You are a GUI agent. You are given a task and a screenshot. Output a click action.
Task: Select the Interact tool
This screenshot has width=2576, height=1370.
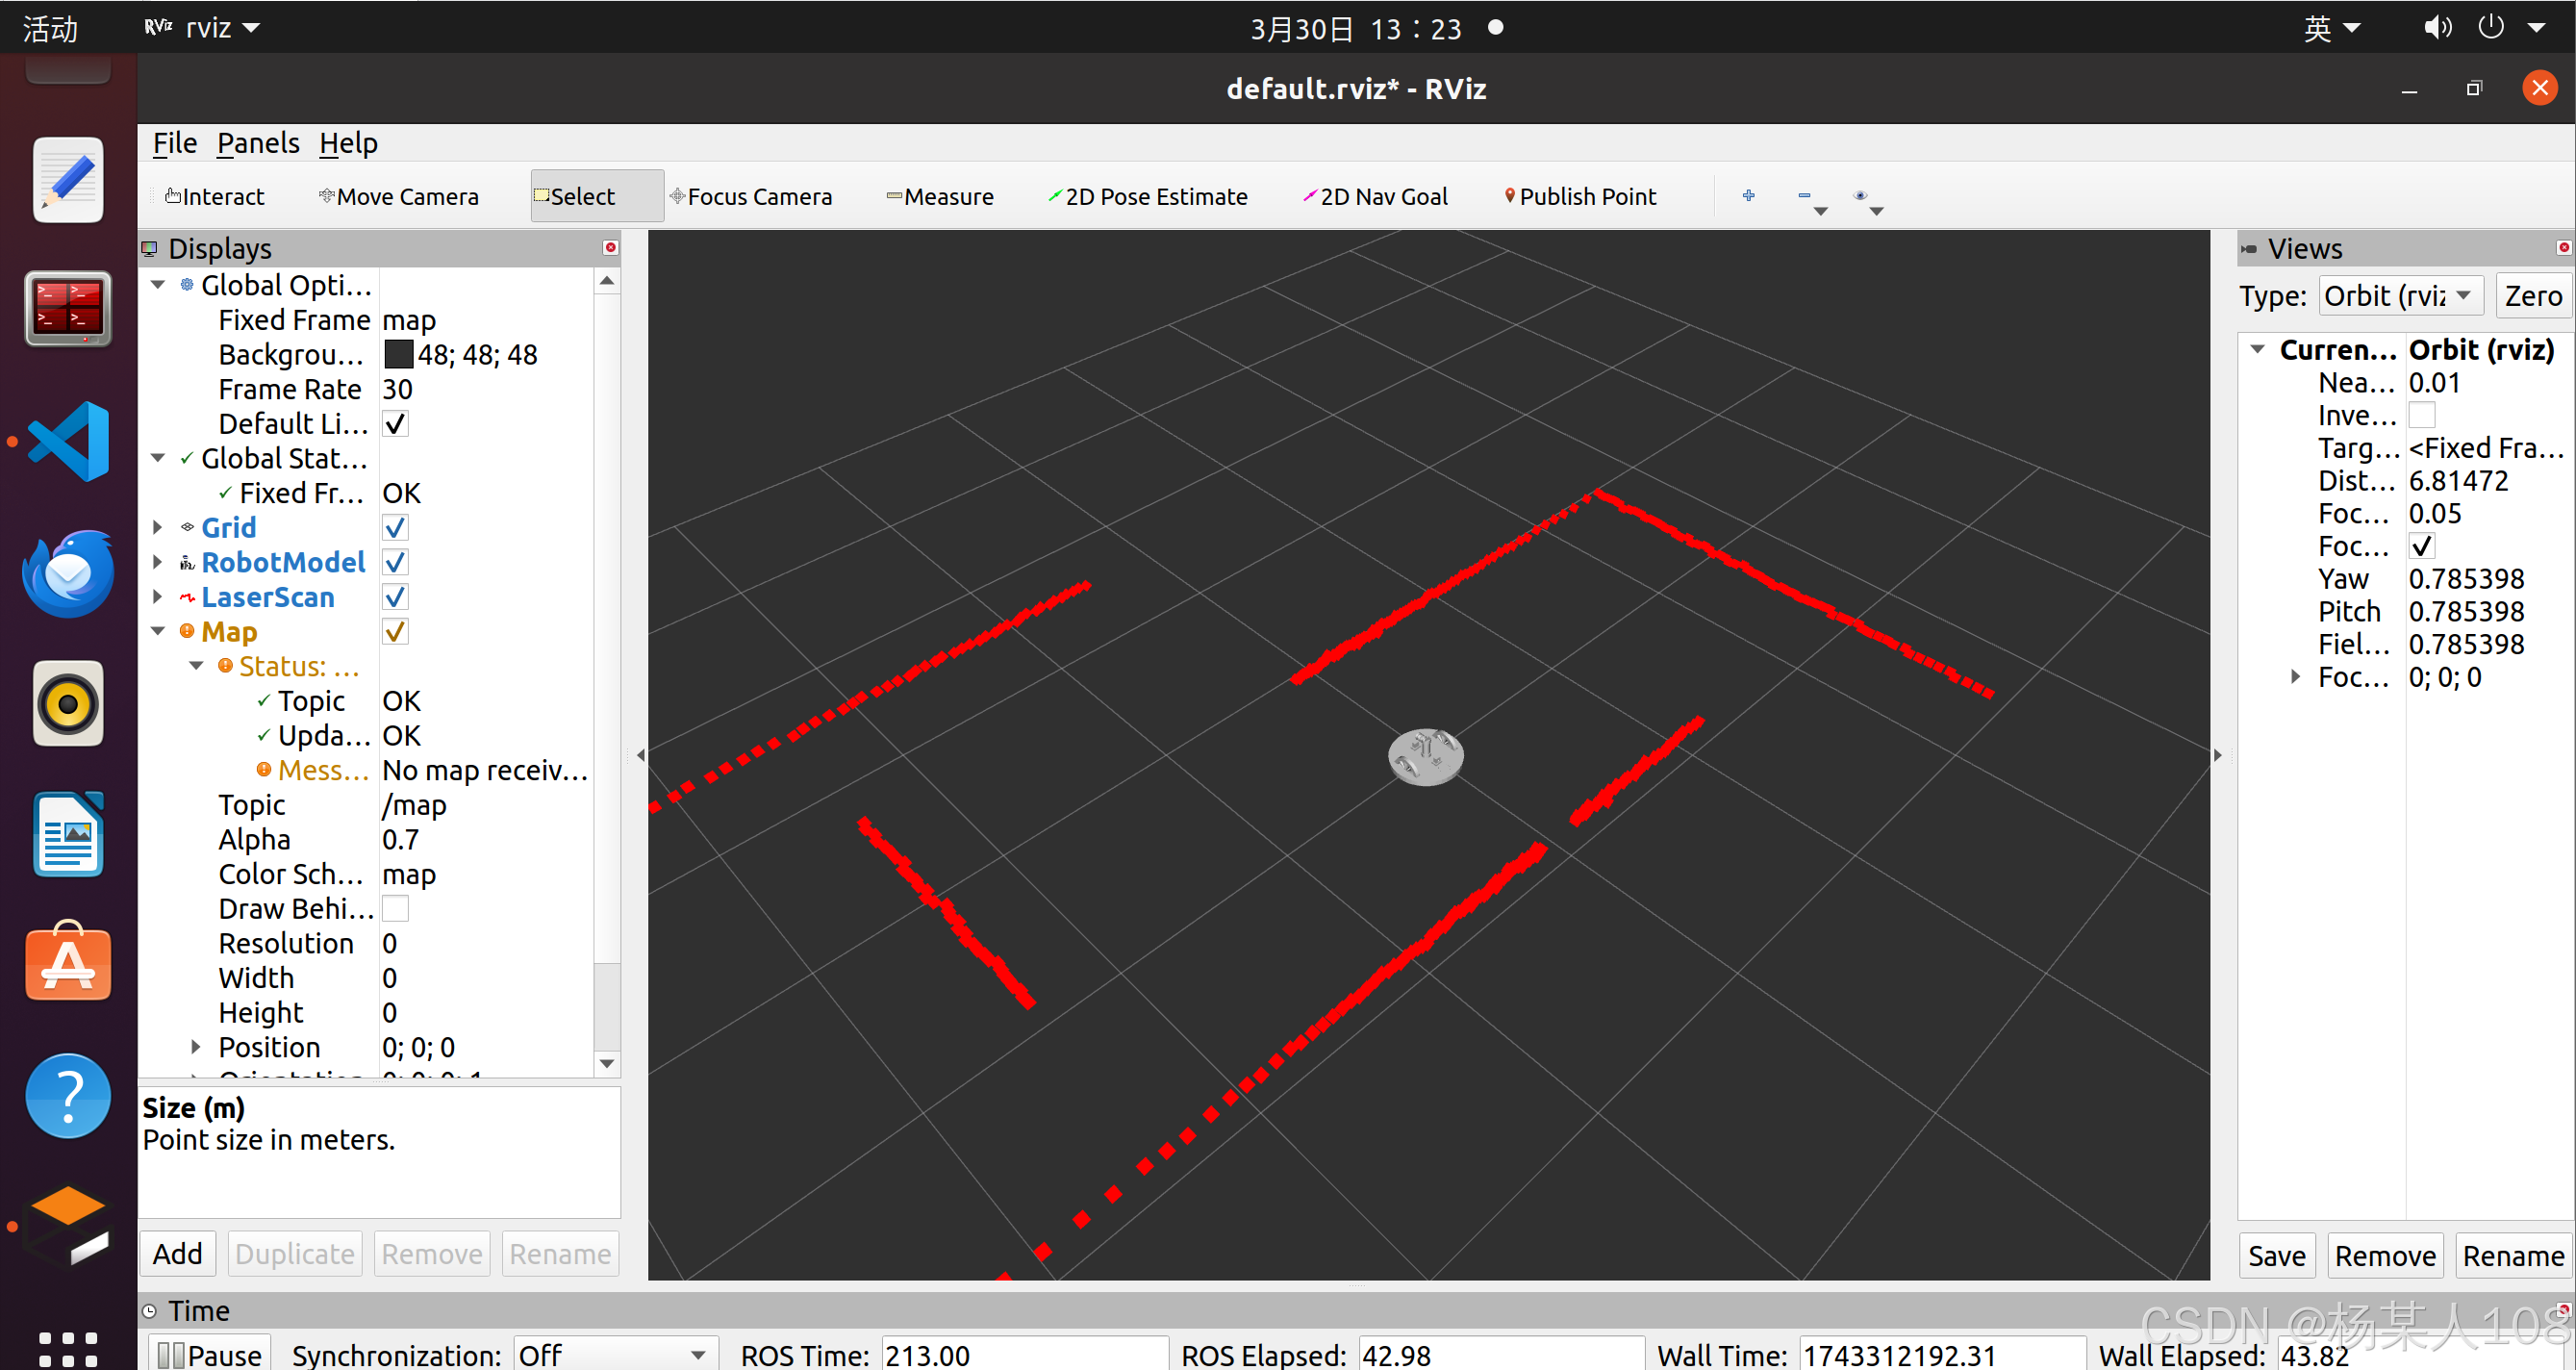pyautogui.click(x=215, y=197)
